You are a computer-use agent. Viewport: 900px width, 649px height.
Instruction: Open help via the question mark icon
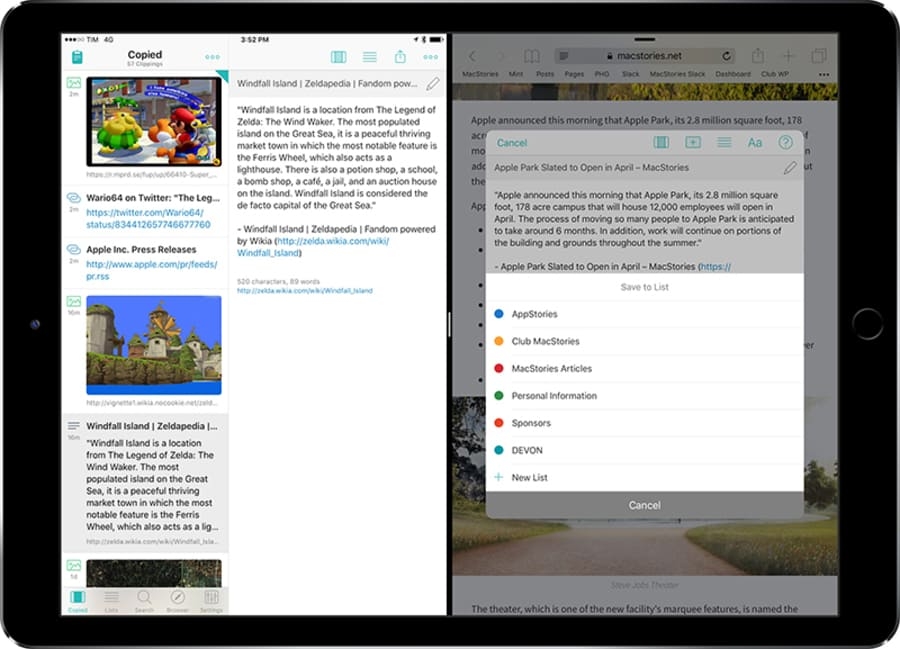786,142
